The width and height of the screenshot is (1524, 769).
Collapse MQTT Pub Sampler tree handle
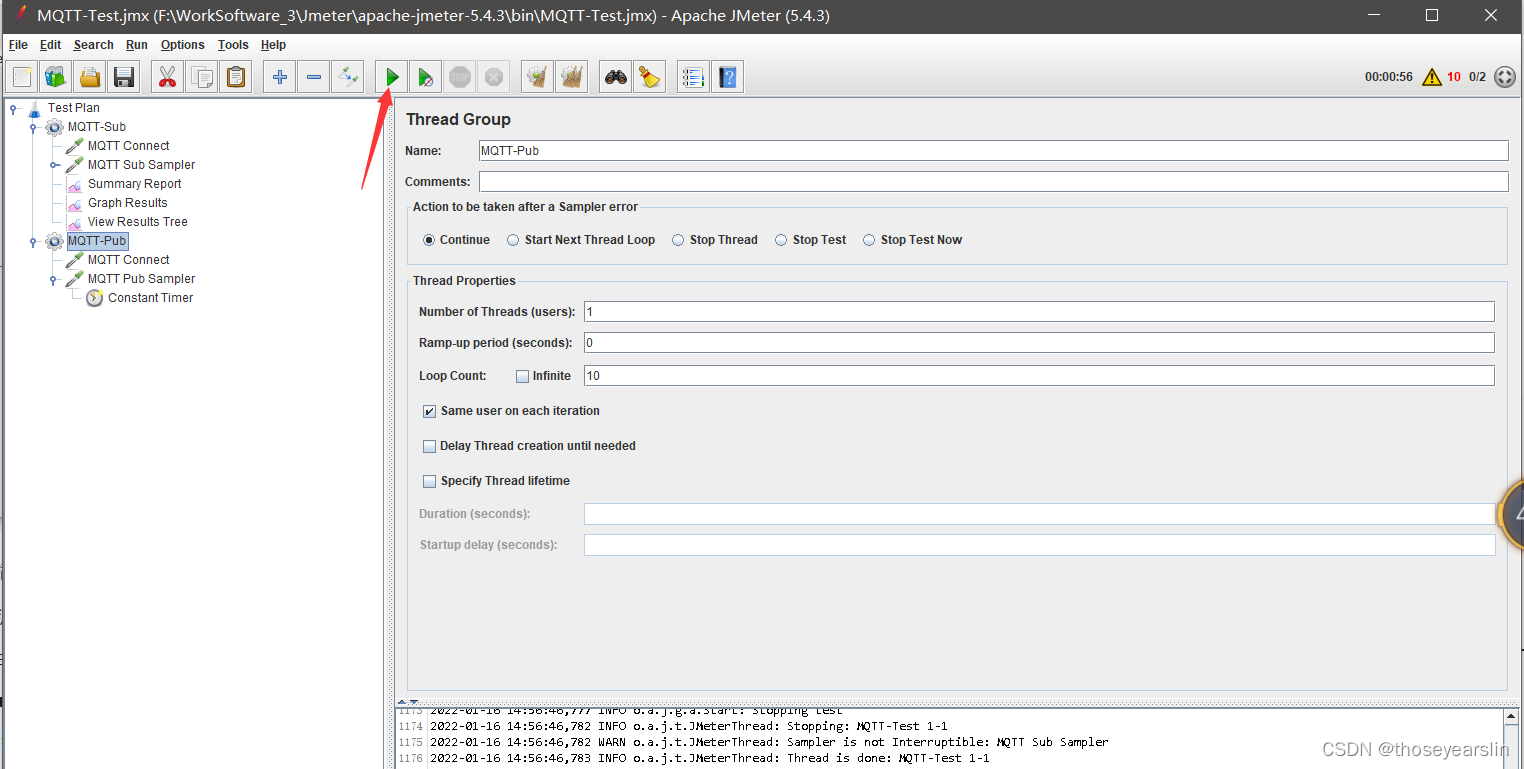click(x=54, y=279)
